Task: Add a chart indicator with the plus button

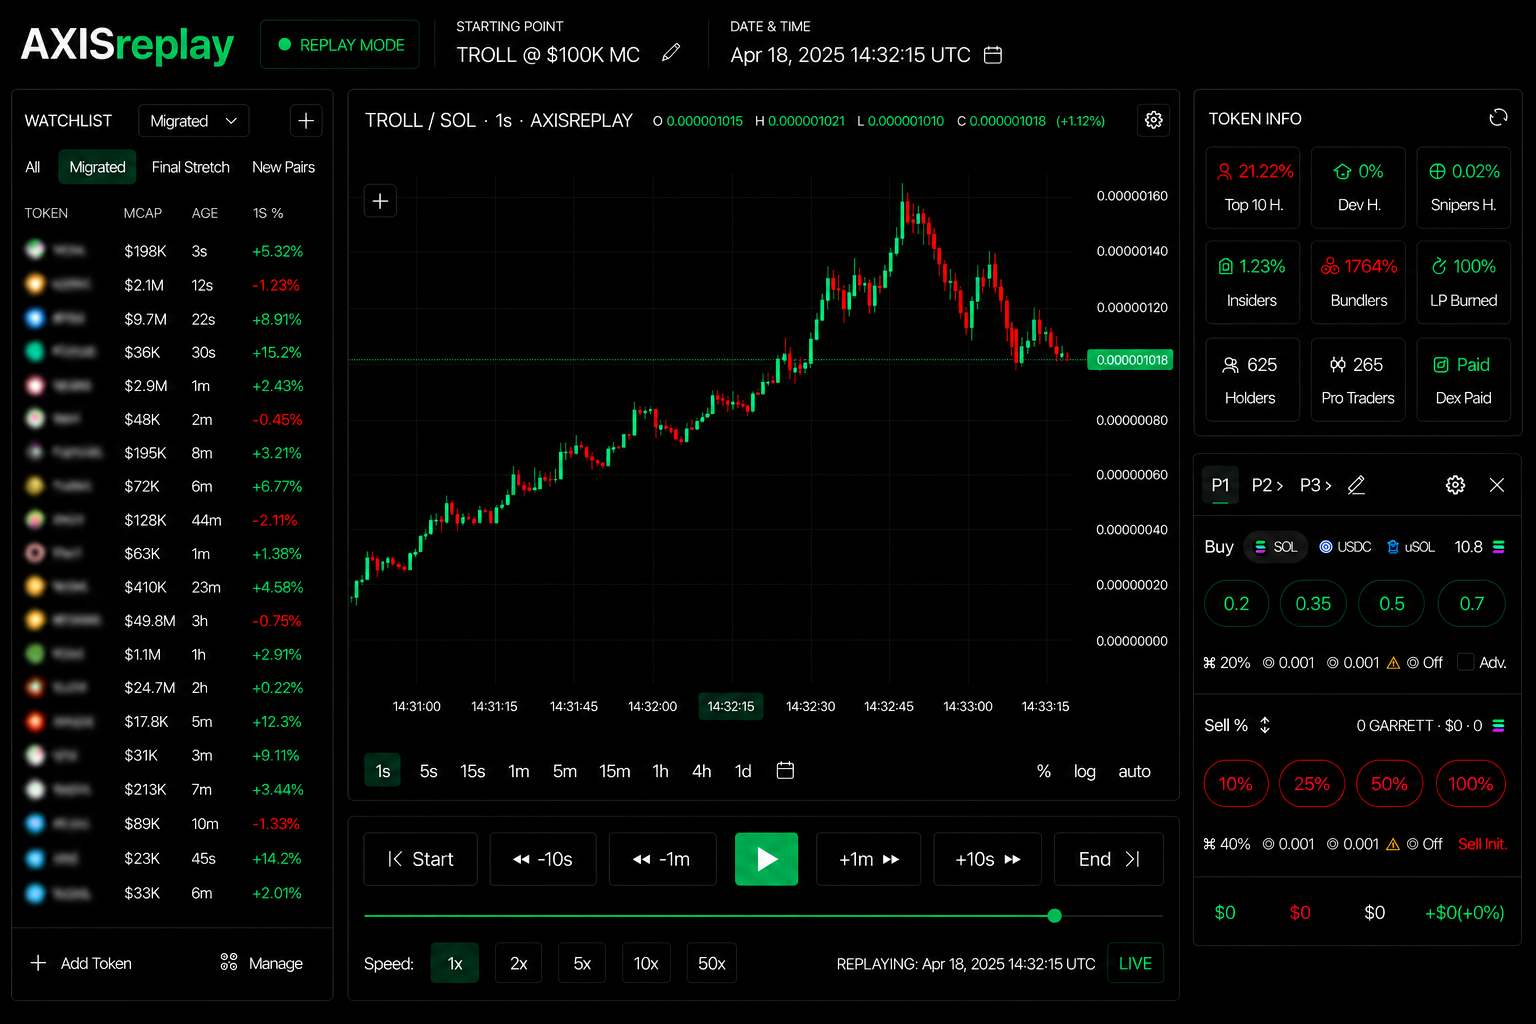Action: click(x=380, y=201)
